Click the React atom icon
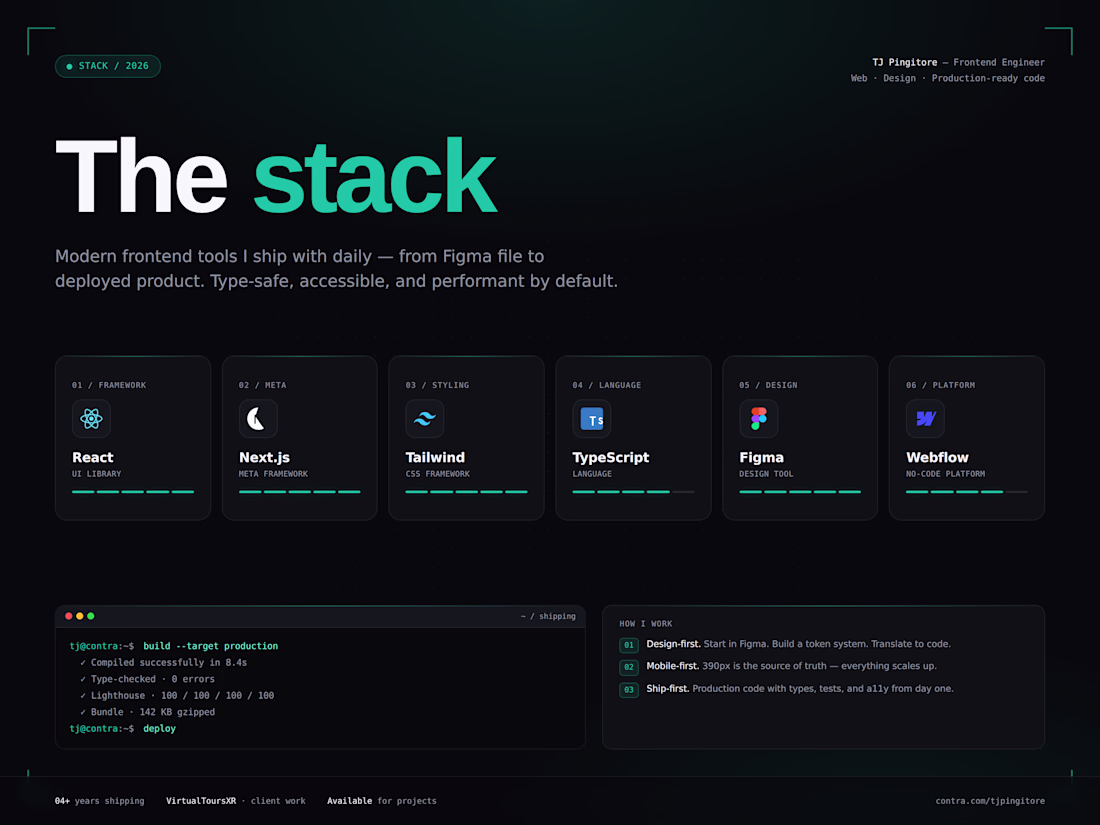1100x825 pixels. click(91, 419)
